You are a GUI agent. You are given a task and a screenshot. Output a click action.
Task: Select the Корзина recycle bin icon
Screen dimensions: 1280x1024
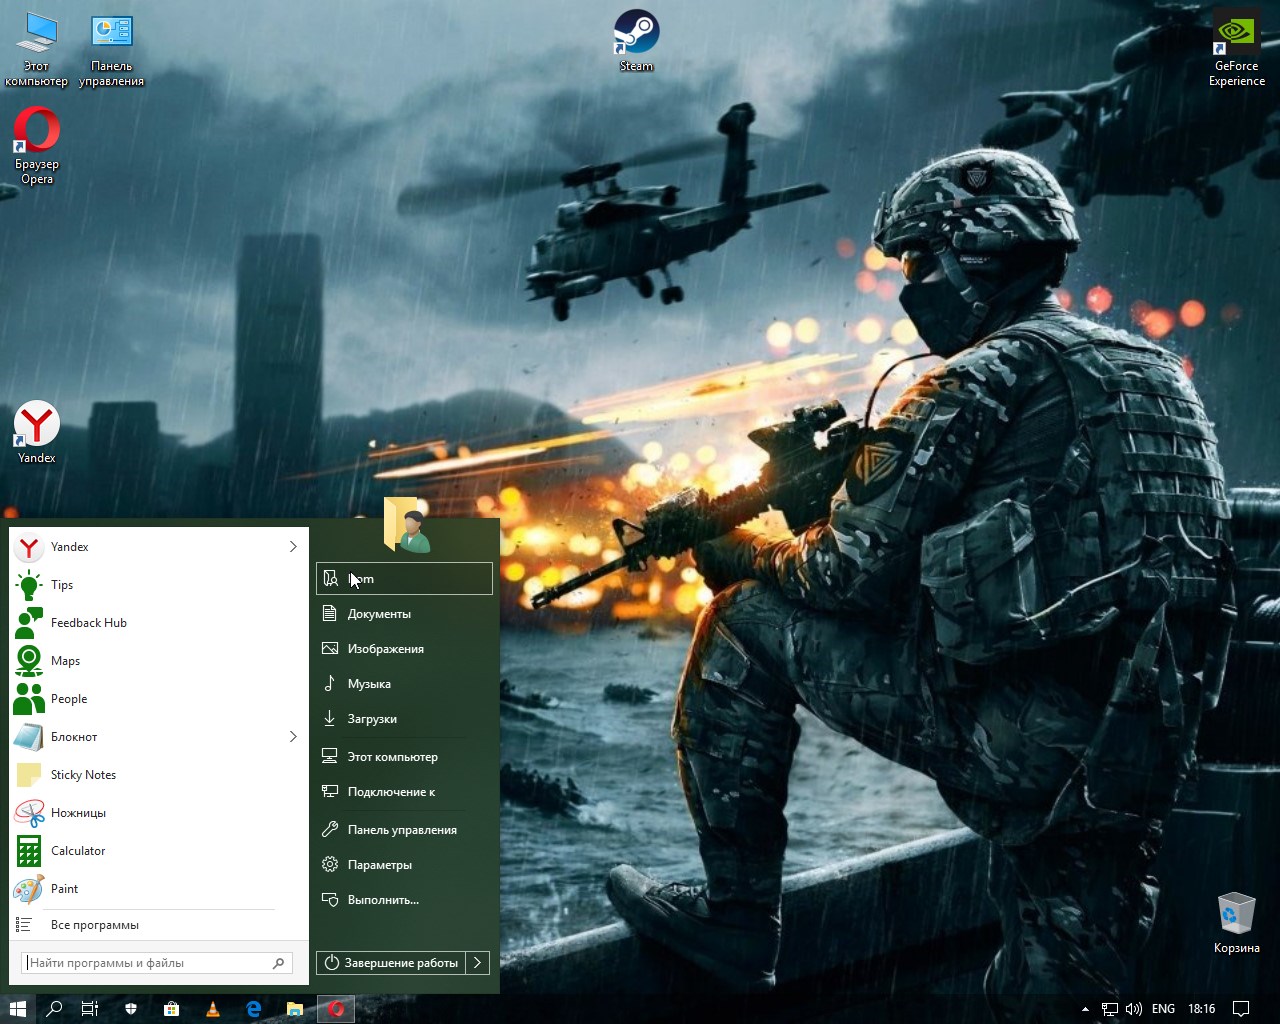click(1237, 923)
